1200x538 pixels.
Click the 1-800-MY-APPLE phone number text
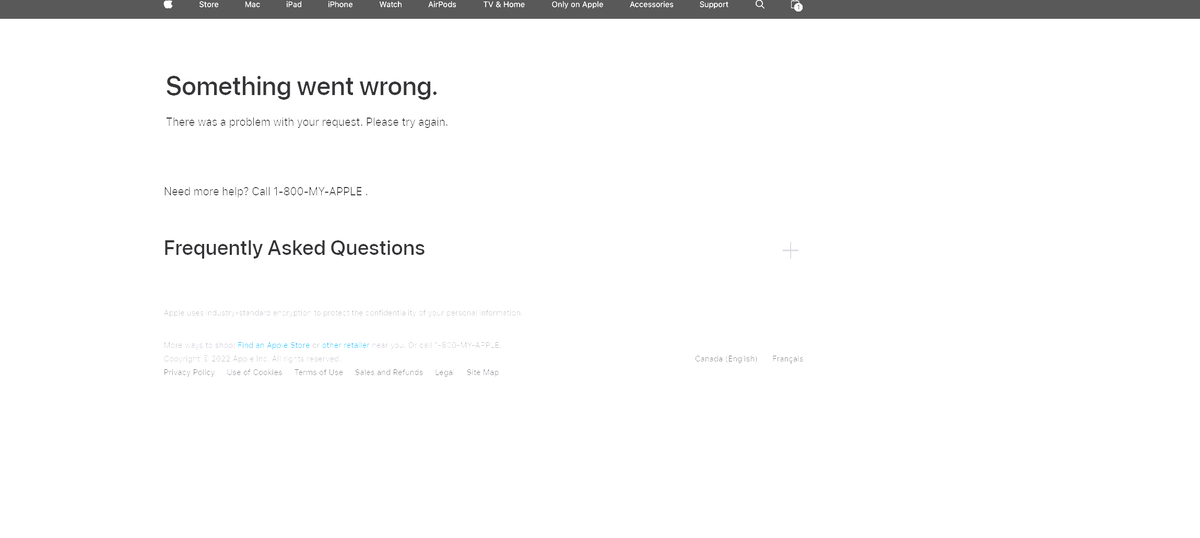click(318, 191)
